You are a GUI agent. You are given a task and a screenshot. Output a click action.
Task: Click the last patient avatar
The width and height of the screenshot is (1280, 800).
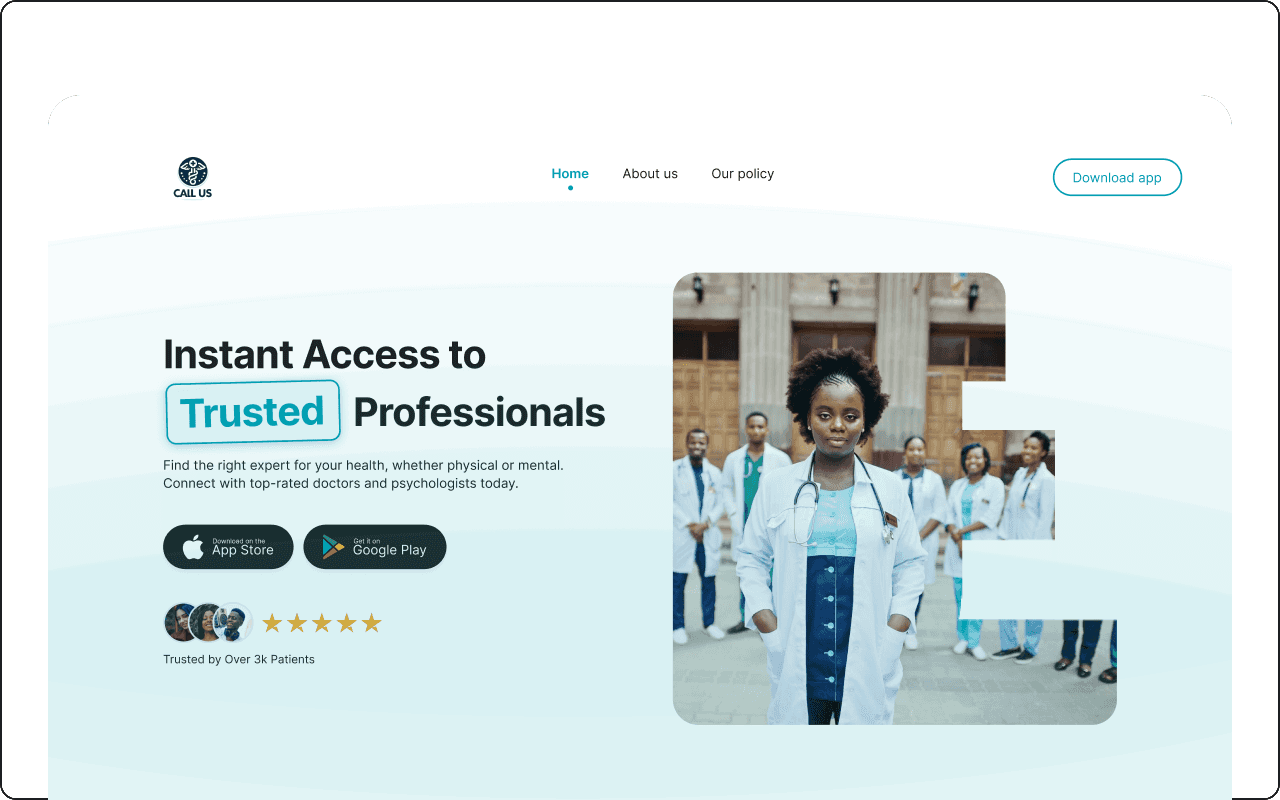coord(234,623)
